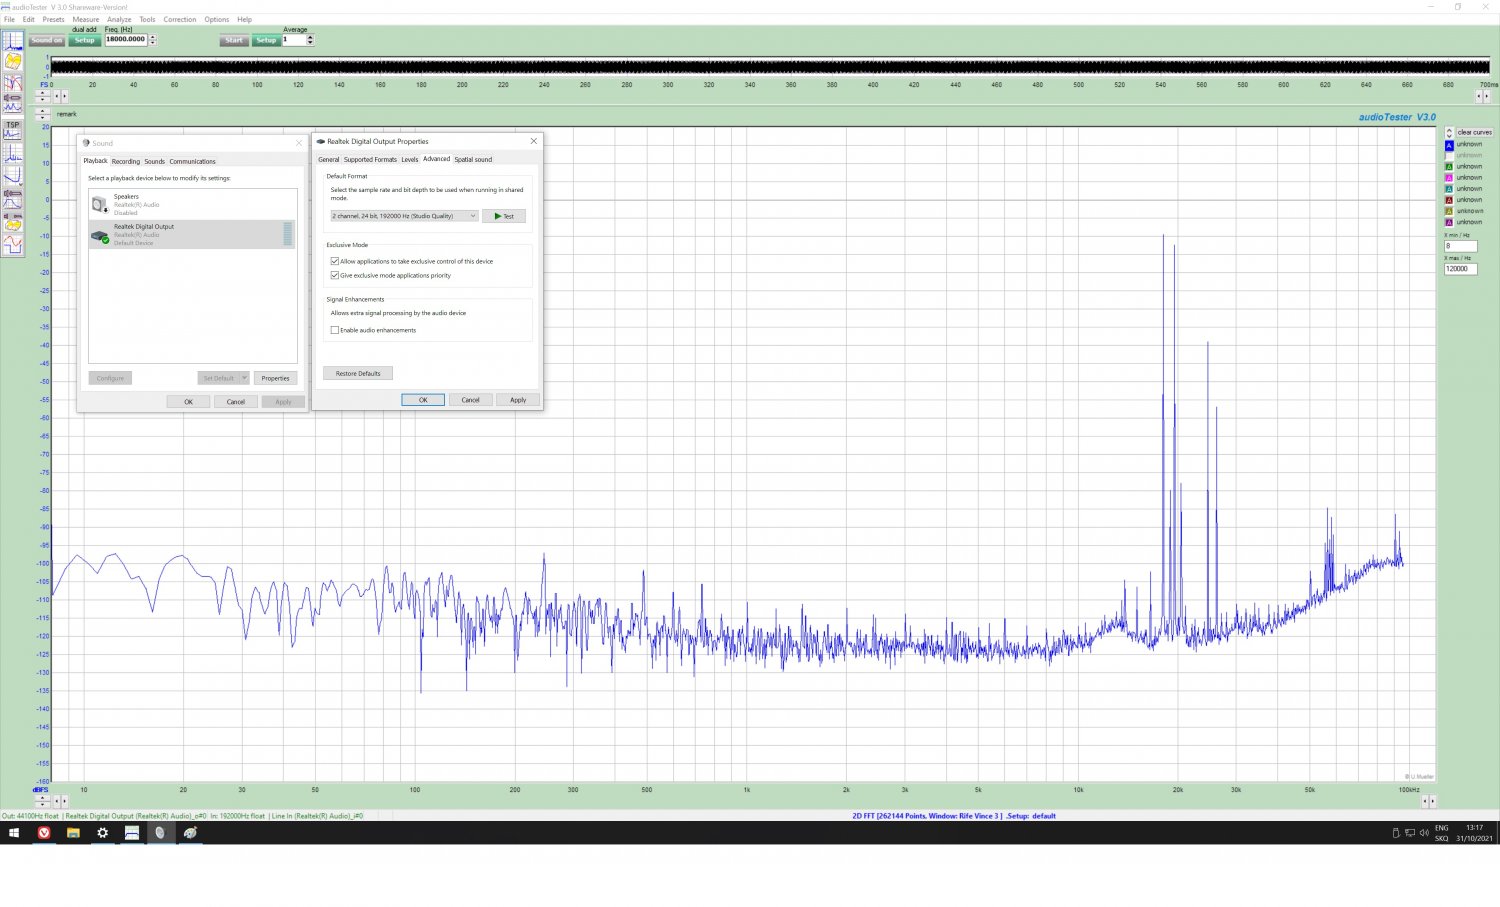Open the yellow waterfall 3D plot tool
Viewport: 1500px width, 907px height.
(x=13, y=61)
